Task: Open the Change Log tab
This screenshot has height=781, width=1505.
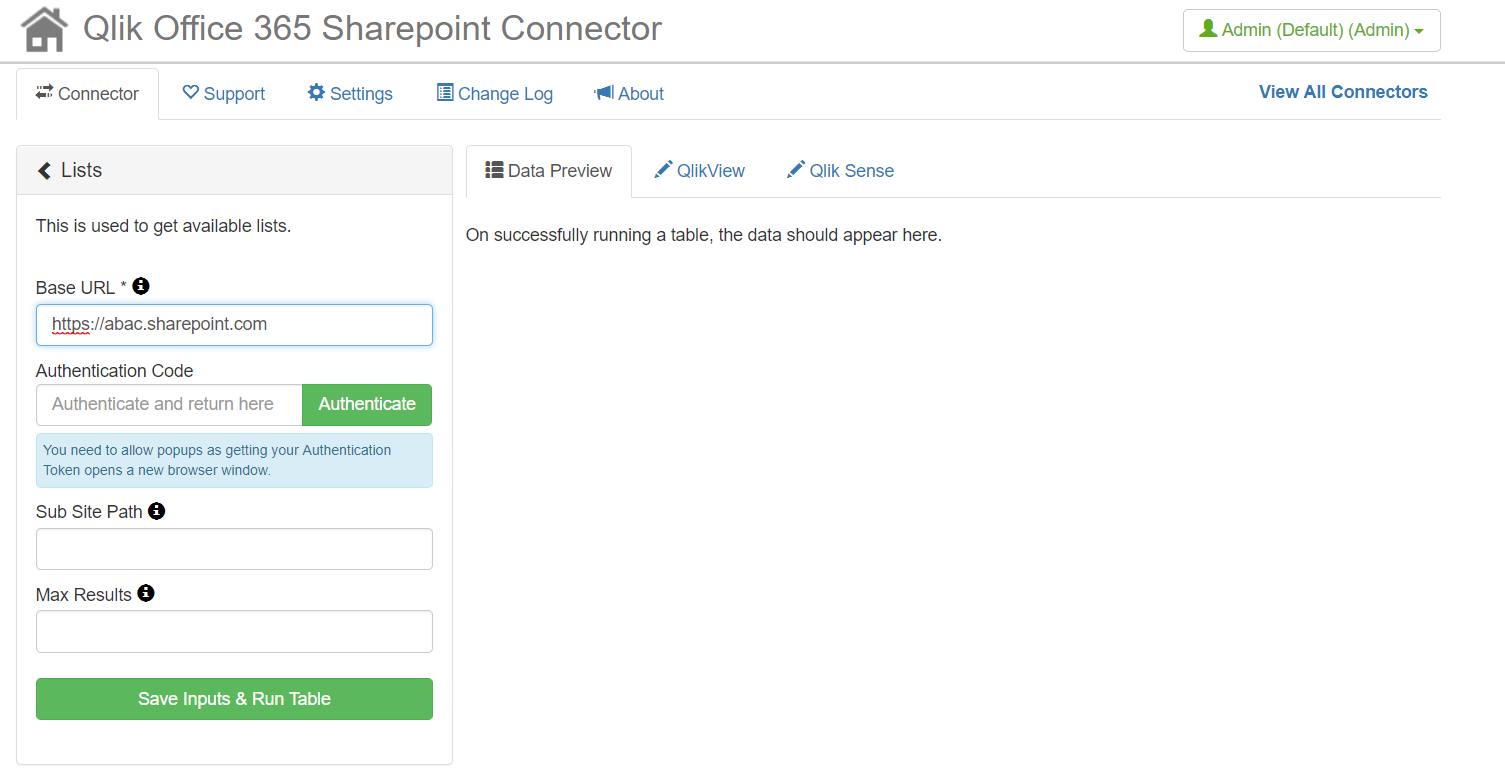Action: click(x=495, y=94)
